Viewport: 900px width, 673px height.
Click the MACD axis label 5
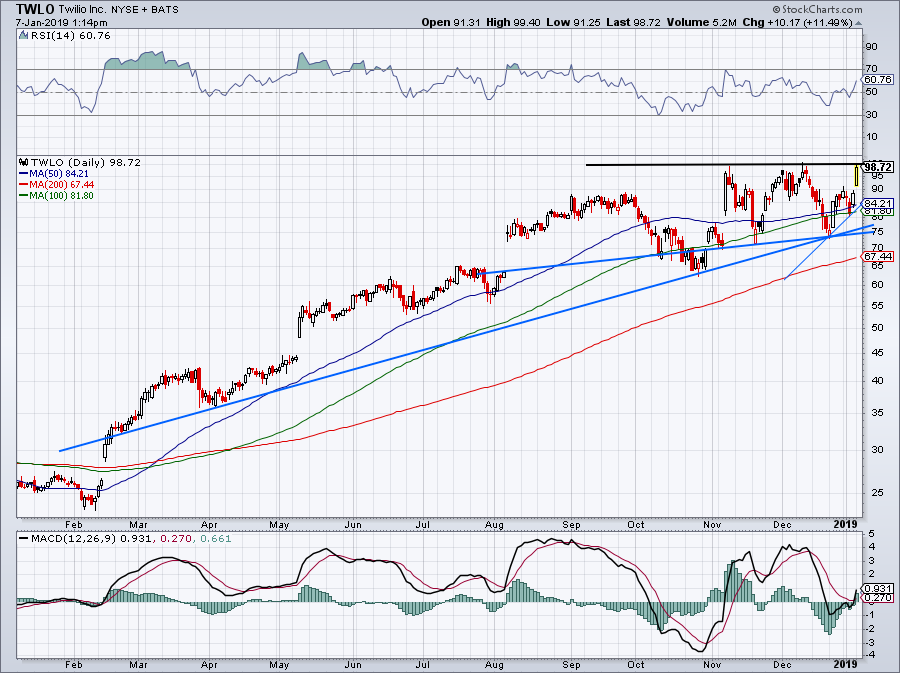(x=872, y=534)
